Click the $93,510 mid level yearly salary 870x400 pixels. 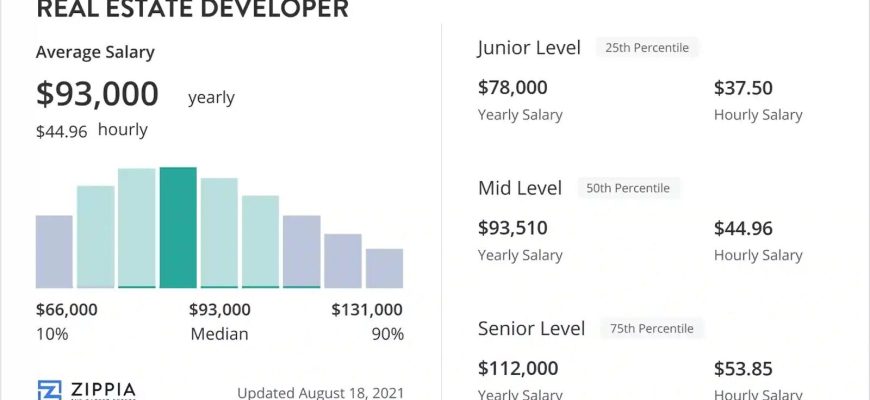[513, 228]
